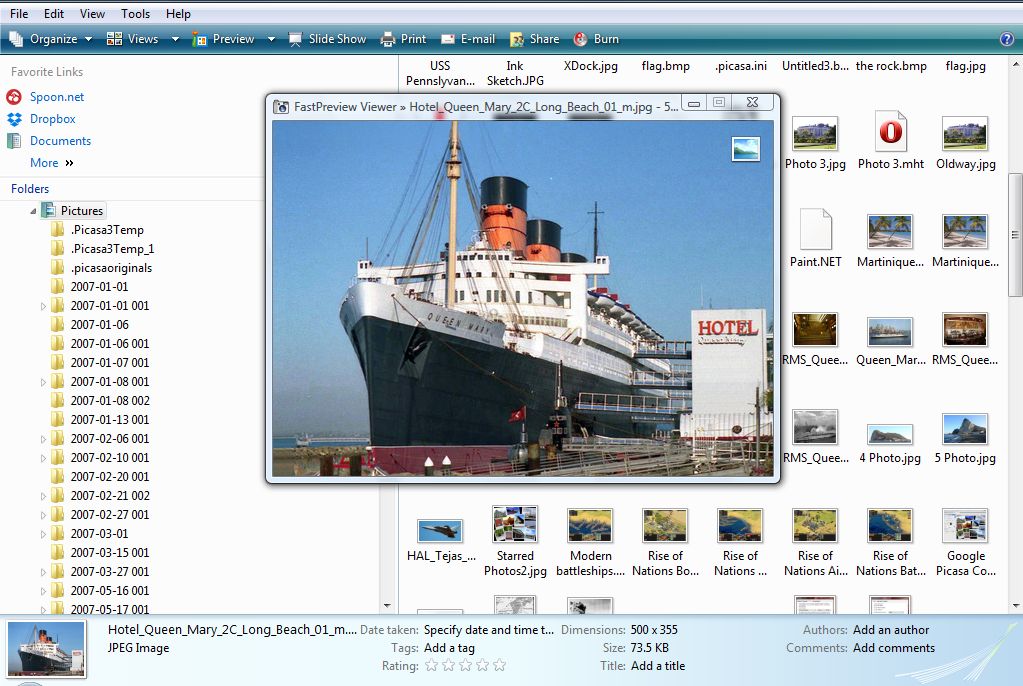Select the Photo 3.mht Opera file icon
1023x686 pixels.
tap(891, 131)
